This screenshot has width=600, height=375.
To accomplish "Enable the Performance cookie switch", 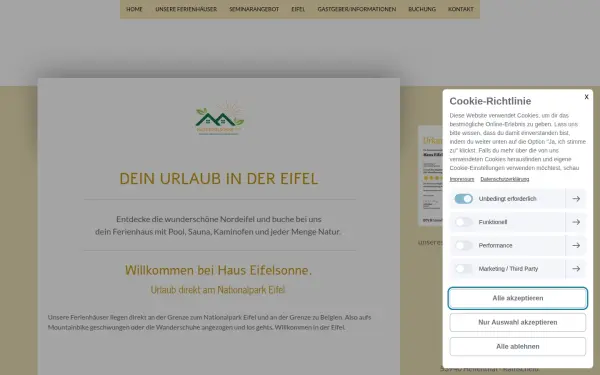I will pyautogui.click(x=463, y=246).
